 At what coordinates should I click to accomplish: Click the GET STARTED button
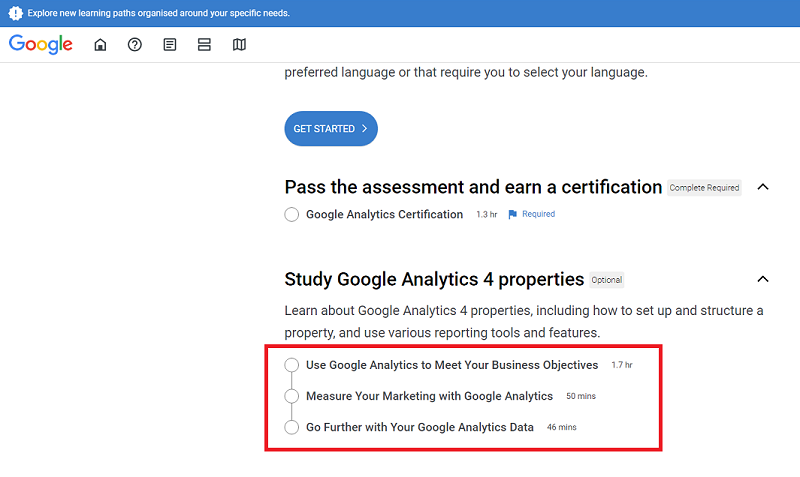(331, 129)
